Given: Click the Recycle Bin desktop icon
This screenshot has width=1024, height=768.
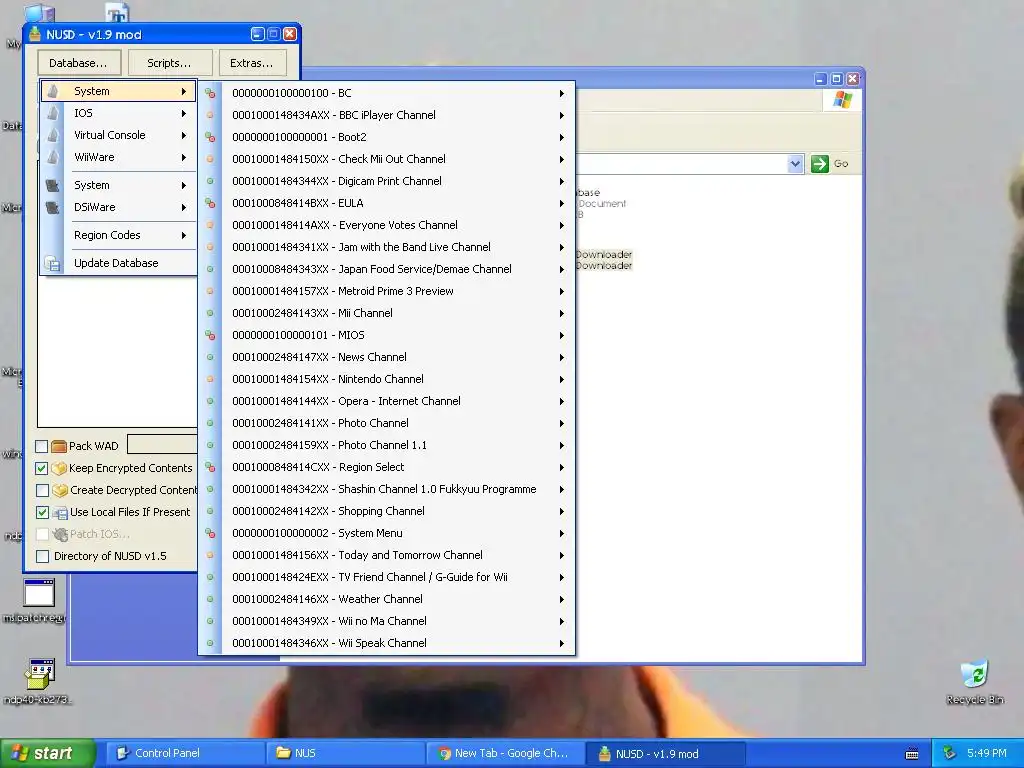Looking at the screenshot, I should [x=974, y=675].
